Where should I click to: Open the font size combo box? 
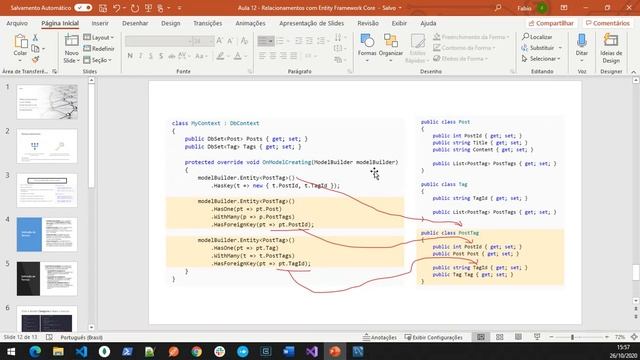[203, 41]
